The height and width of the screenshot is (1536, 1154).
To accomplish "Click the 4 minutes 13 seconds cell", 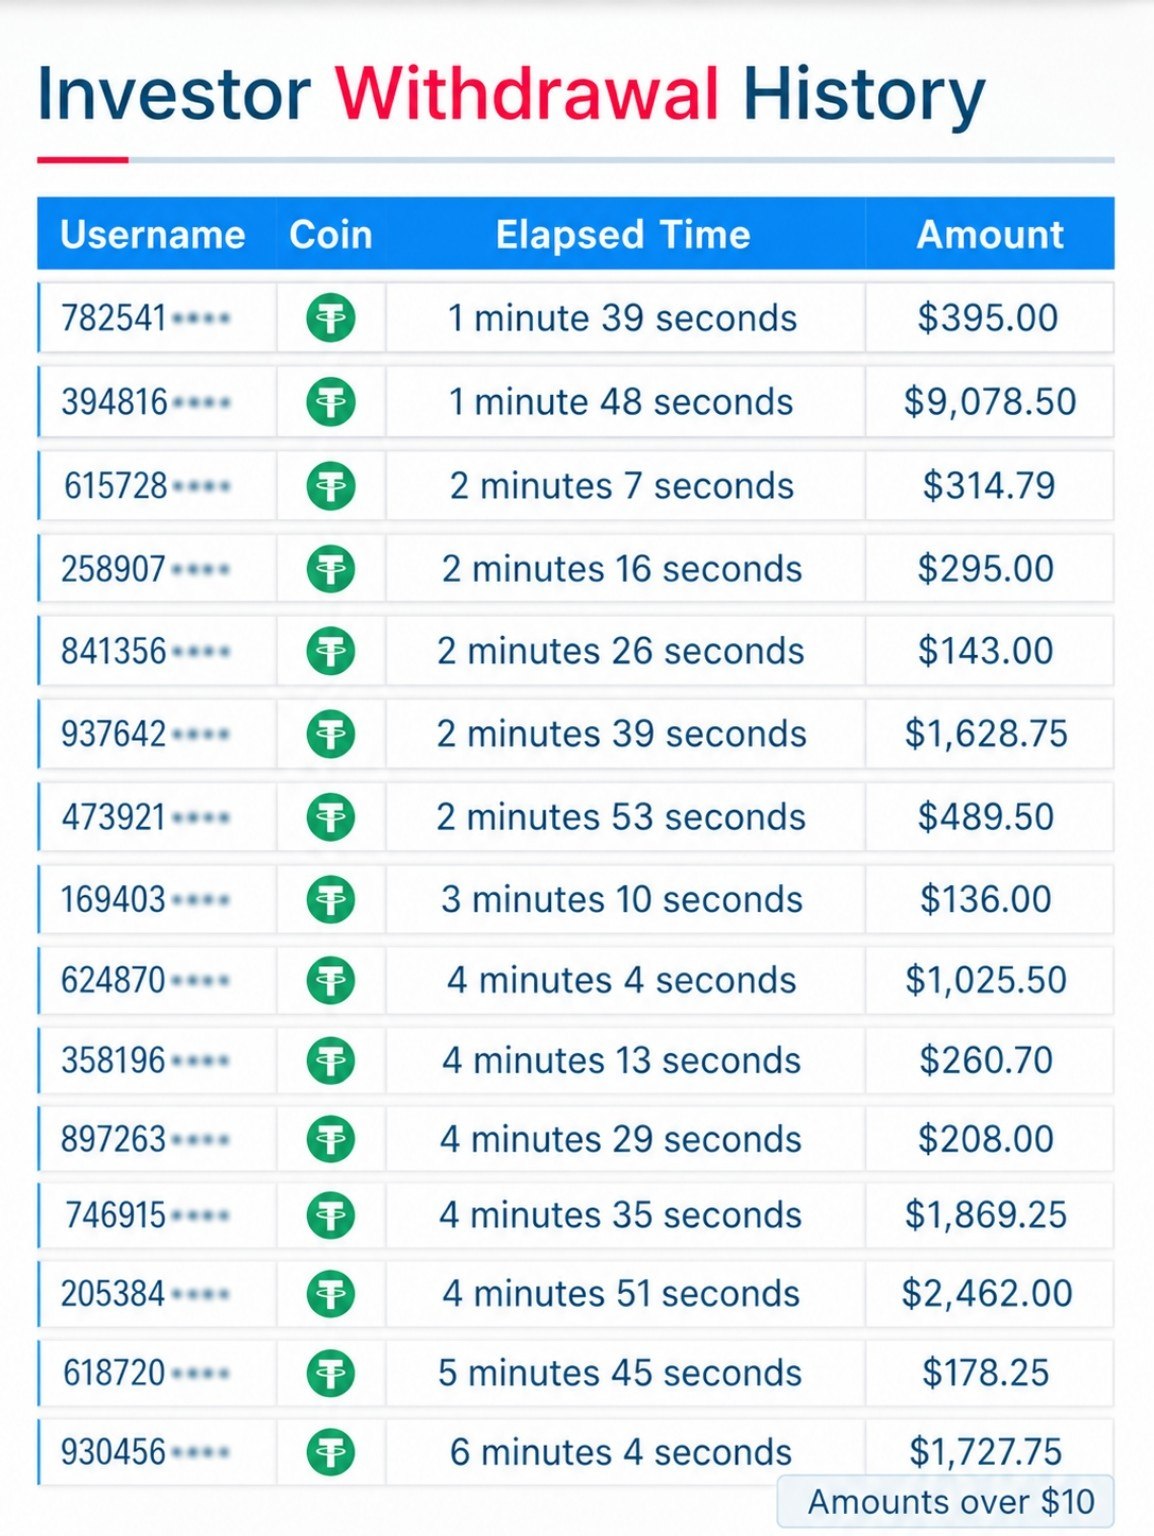I will (x=625, y=1060).
